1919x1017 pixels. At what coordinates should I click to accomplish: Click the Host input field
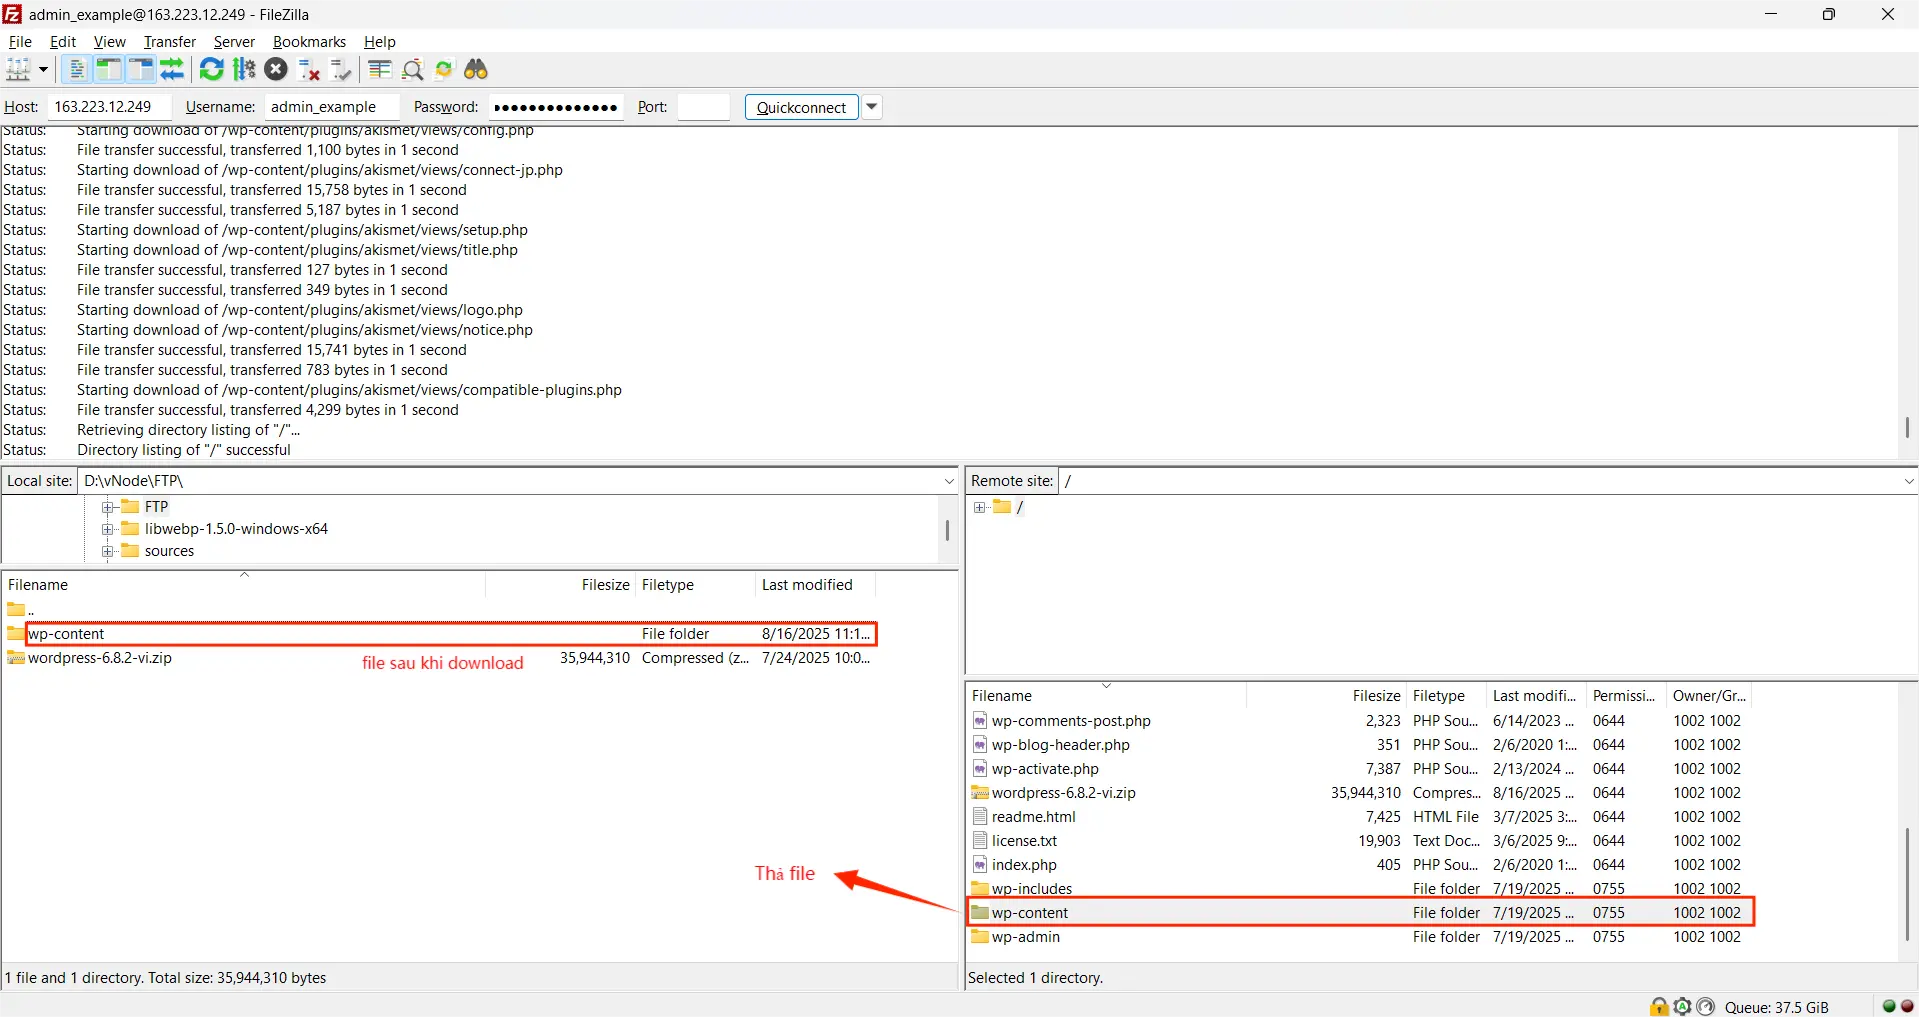(109, 107)
